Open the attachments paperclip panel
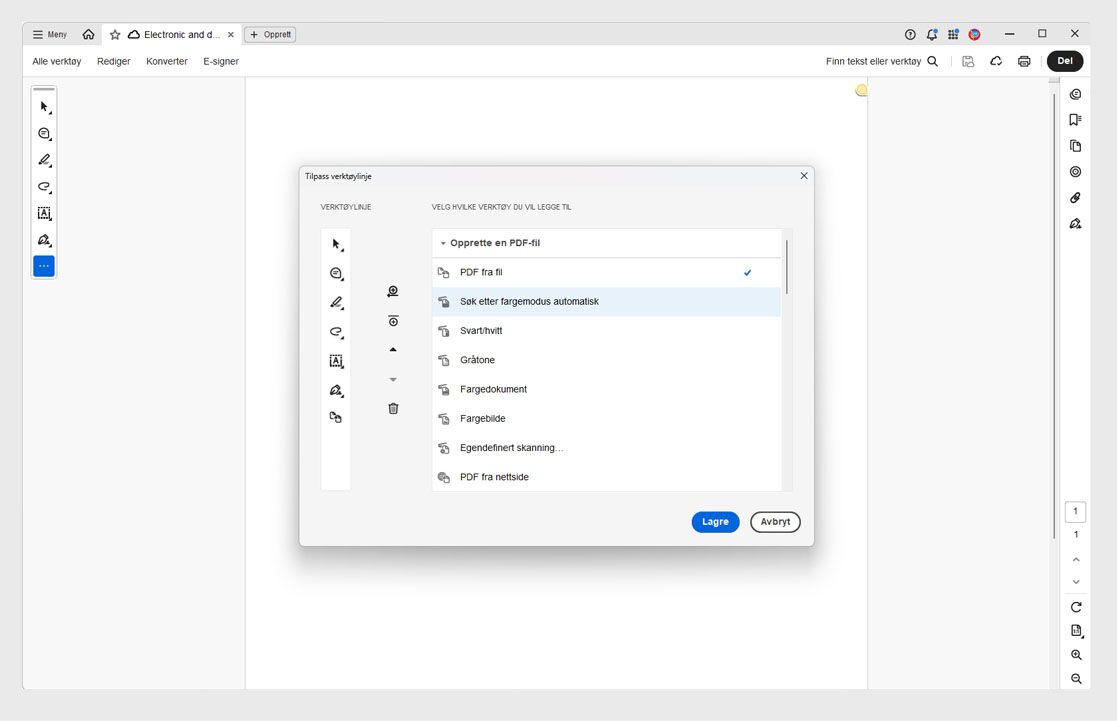 [x=1076, y=198]
